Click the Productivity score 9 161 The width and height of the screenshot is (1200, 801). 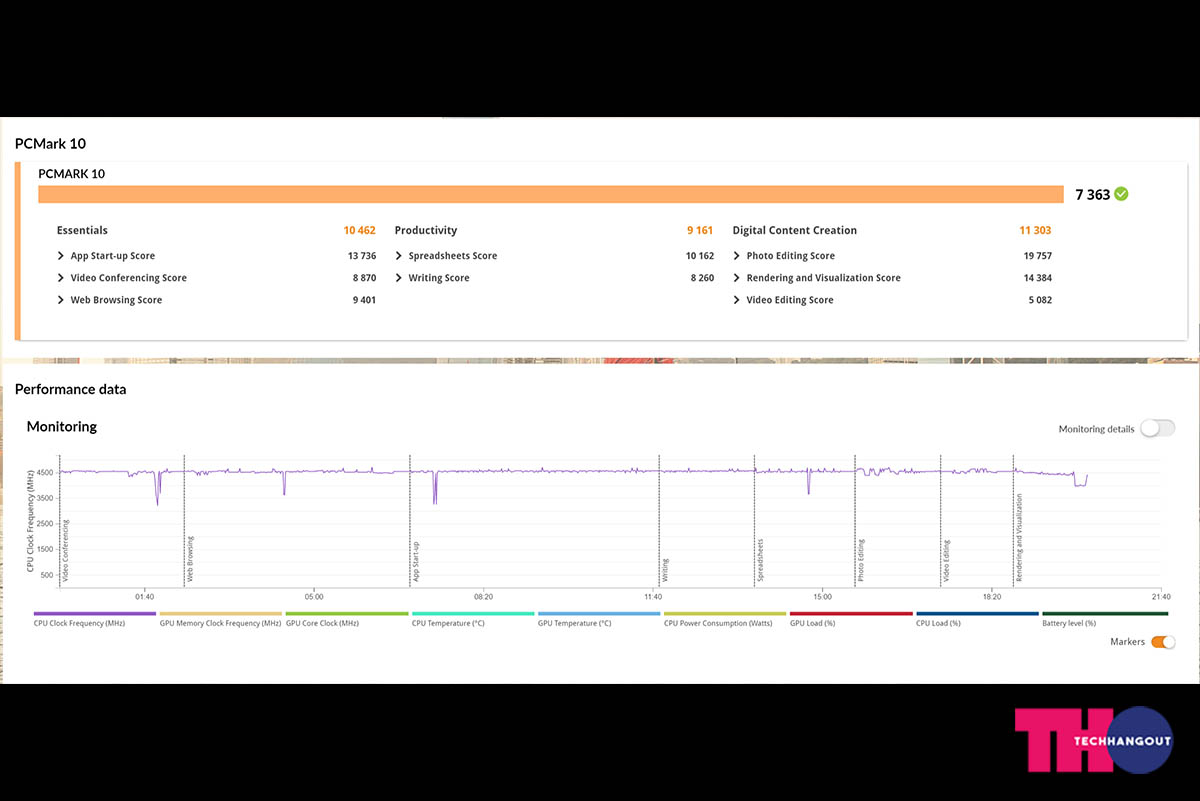pyautogui.click(x=700, y=230)
